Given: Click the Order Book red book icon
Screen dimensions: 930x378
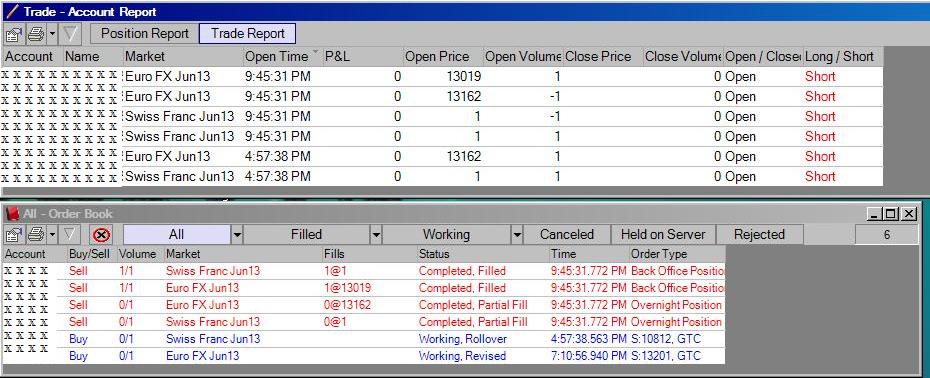Looking at the screenshot, I should [x=11, y=214].
